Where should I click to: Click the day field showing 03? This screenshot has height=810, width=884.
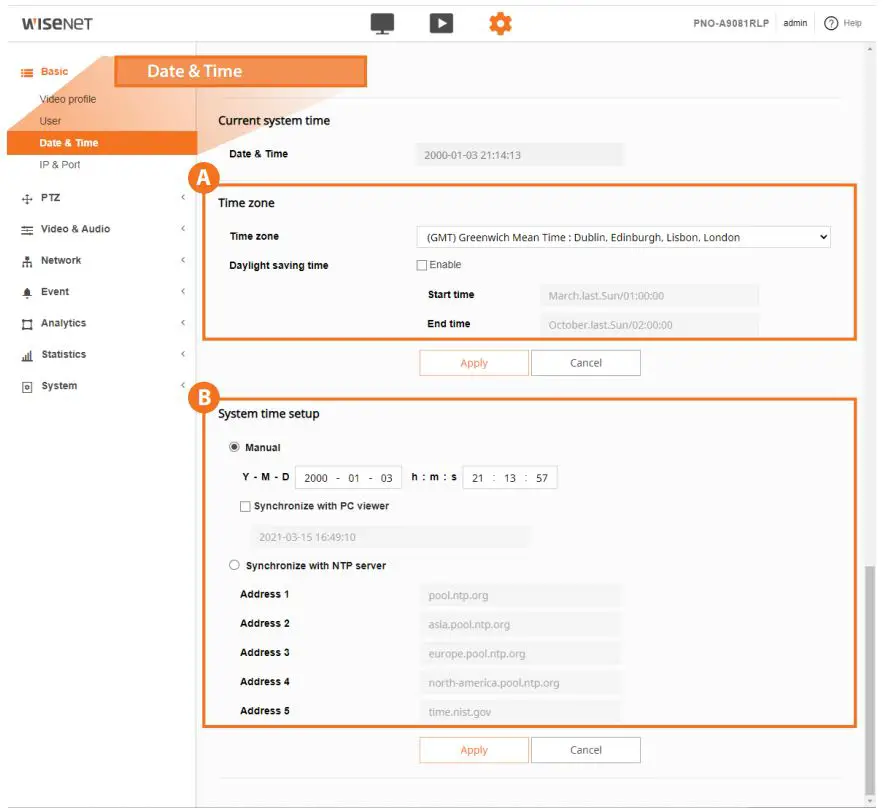click(386, 478)
